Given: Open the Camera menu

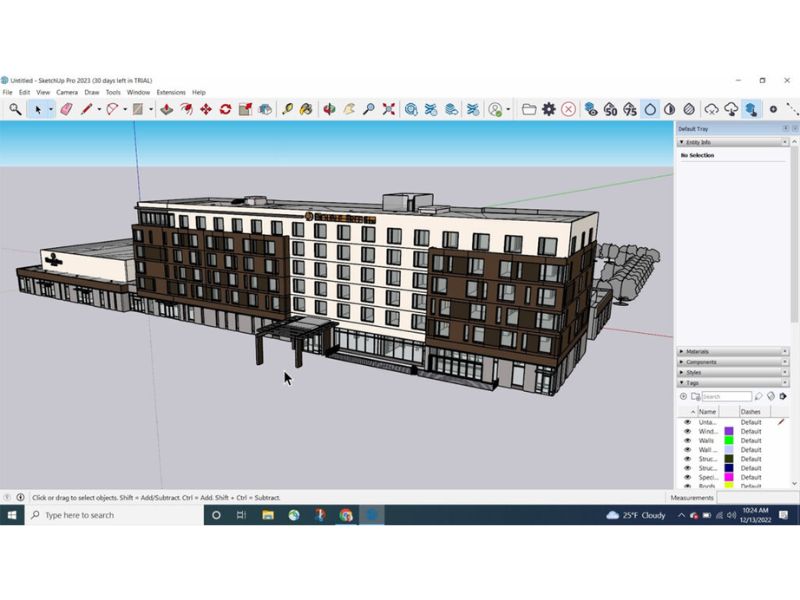Looking at the screenshot, I should [x=67, y=92].
